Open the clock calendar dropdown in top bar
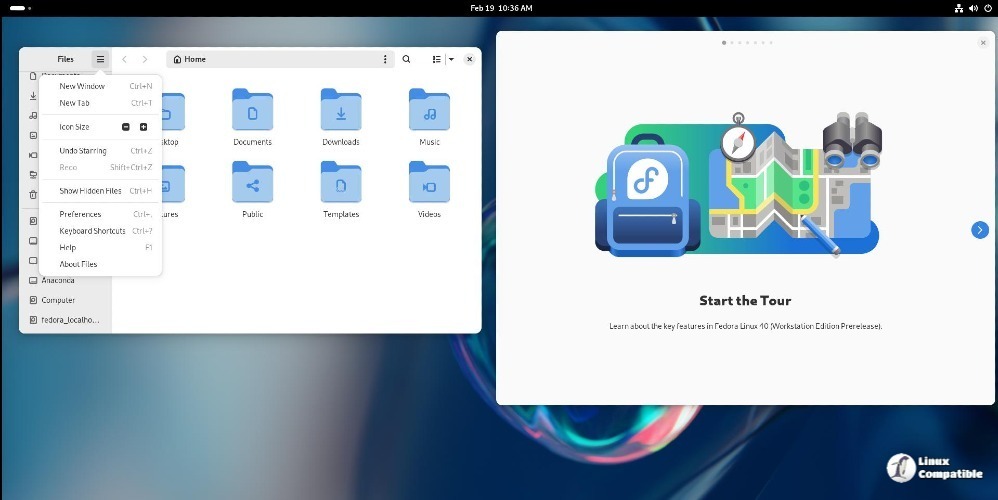This screenshot has height=500, width=998. pos(501,8)
